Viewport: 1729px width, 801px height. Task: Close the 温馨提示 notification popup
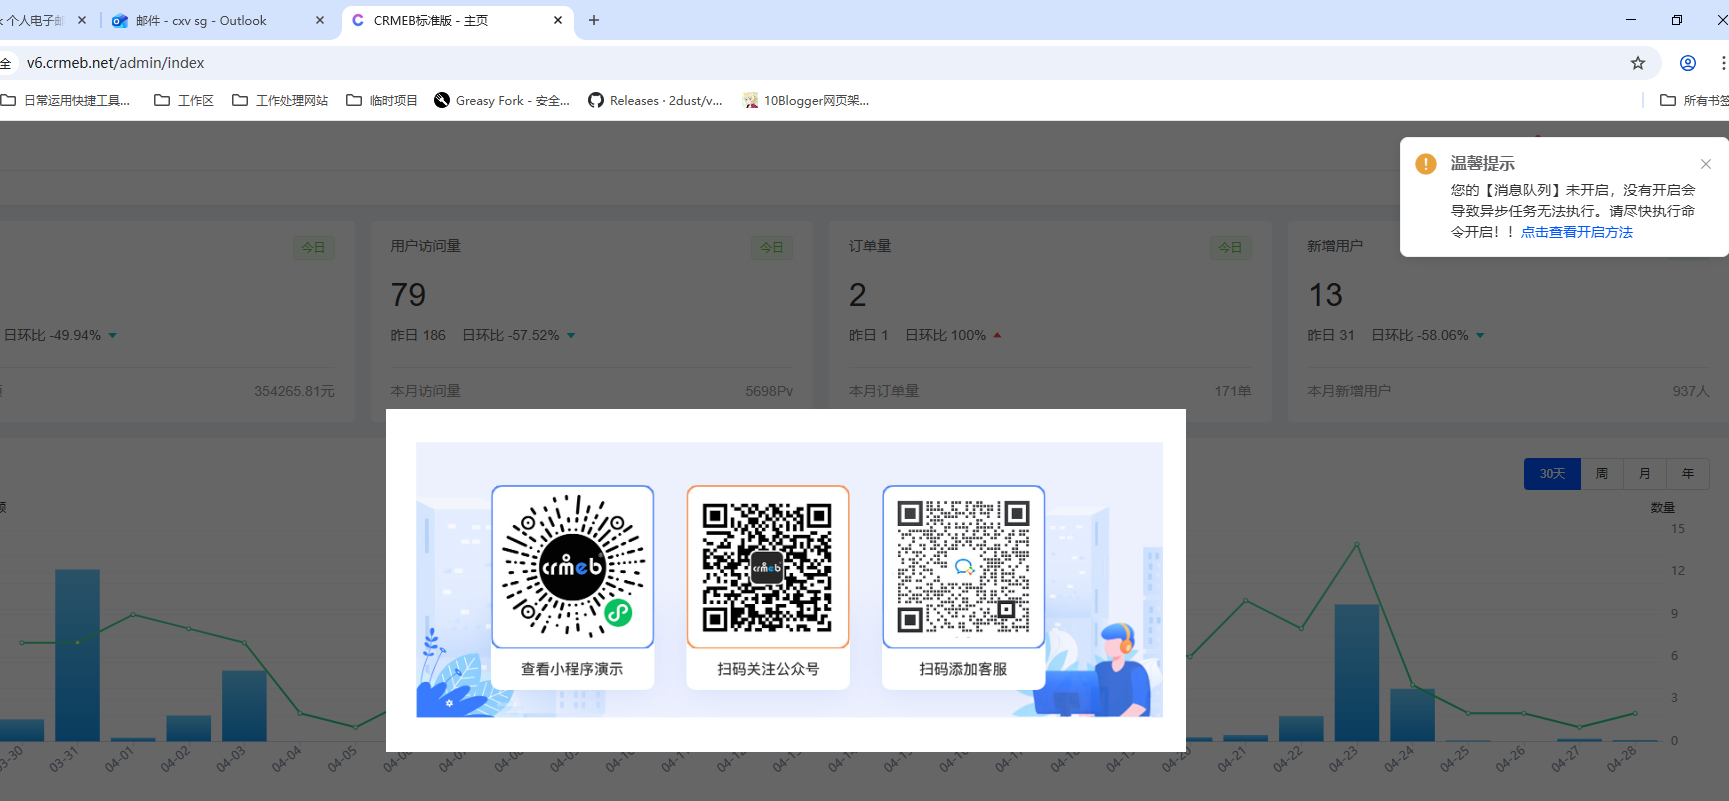(x=1706, y=164)
